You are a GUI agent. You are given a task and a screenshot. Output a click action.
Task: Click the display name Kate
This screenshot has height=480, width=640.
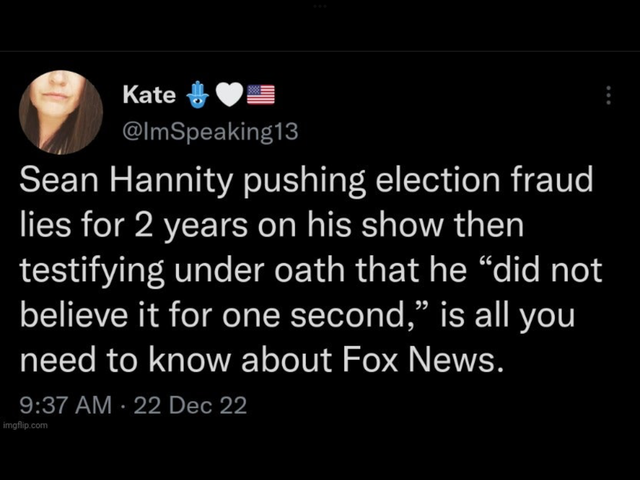[148, 95]
